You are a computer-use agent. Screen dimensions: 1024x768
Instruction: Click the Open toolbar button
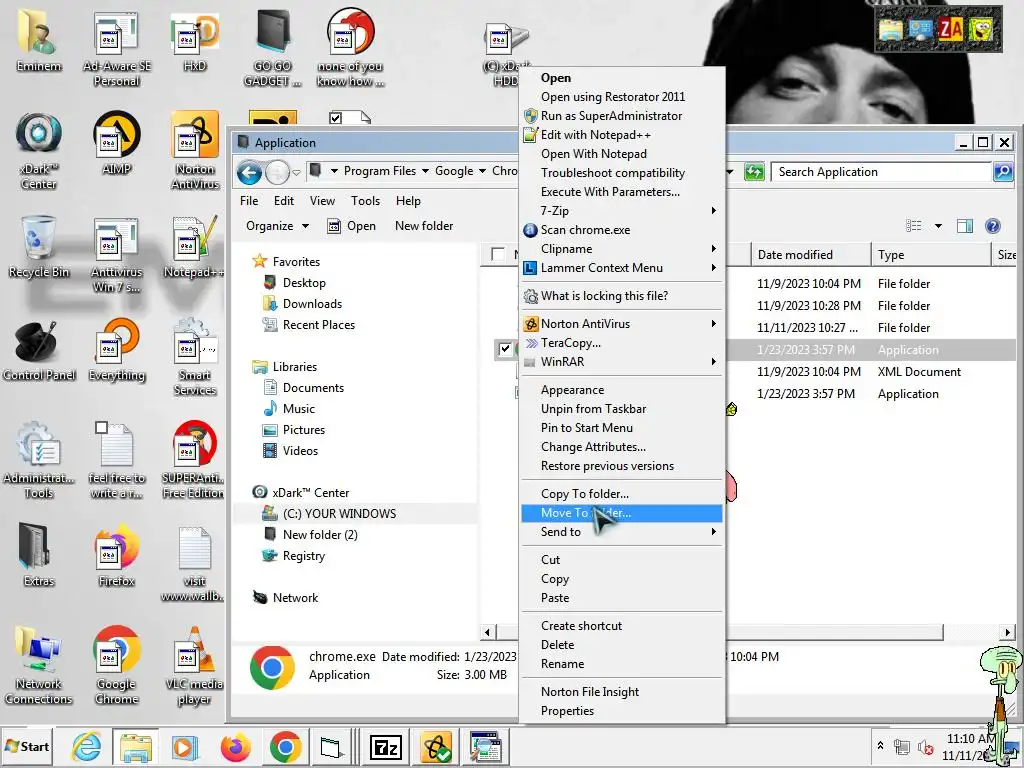pyautogui.click(x=351, y=226)
